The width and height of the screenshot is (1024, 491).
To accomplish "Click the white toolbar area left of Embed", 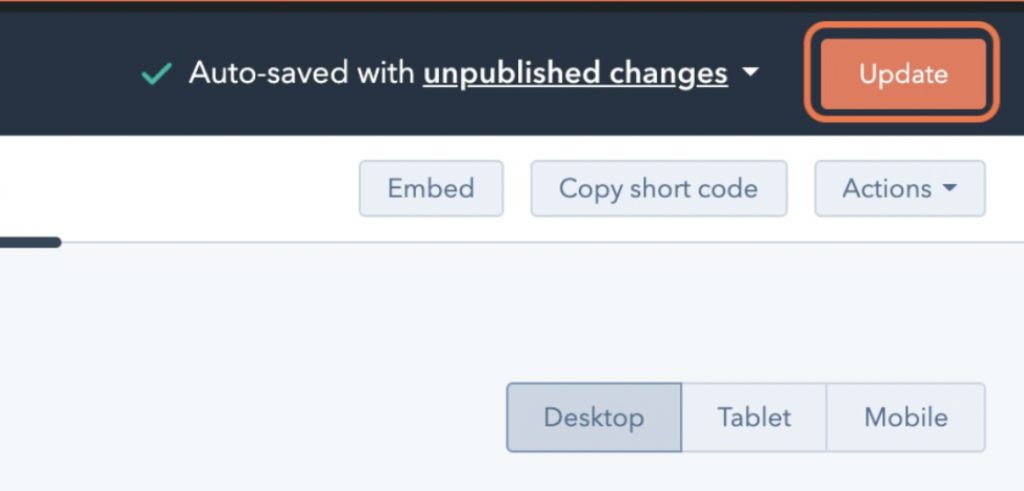I will 180,188.
